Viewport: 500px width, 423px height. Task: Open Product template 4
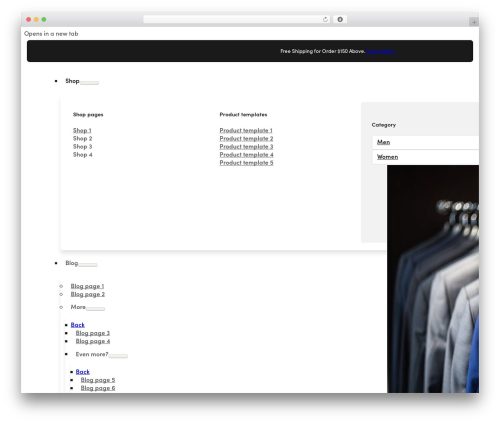(x=246, y=155)
